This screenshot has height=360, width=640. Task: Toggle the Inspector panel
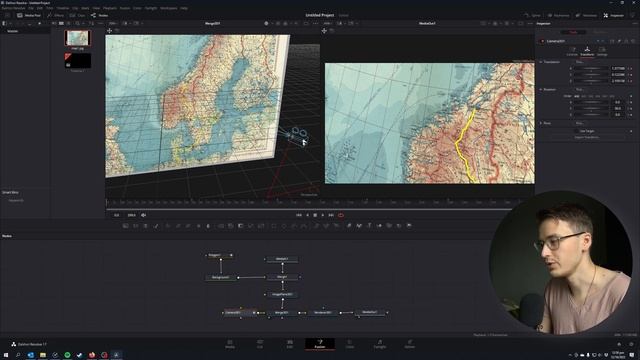tap(613, 15)
